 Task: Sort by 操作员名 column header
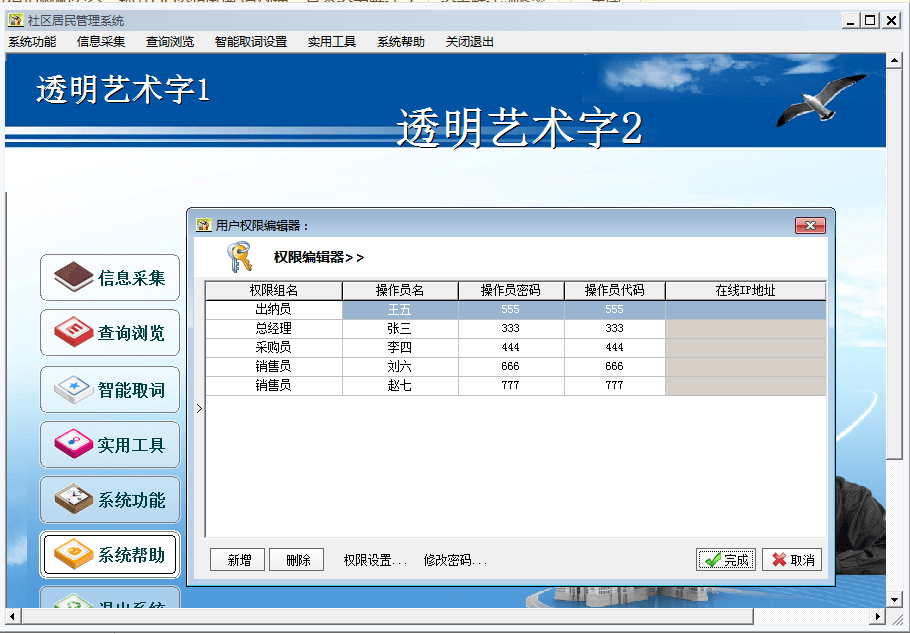[x=400, y=291]
